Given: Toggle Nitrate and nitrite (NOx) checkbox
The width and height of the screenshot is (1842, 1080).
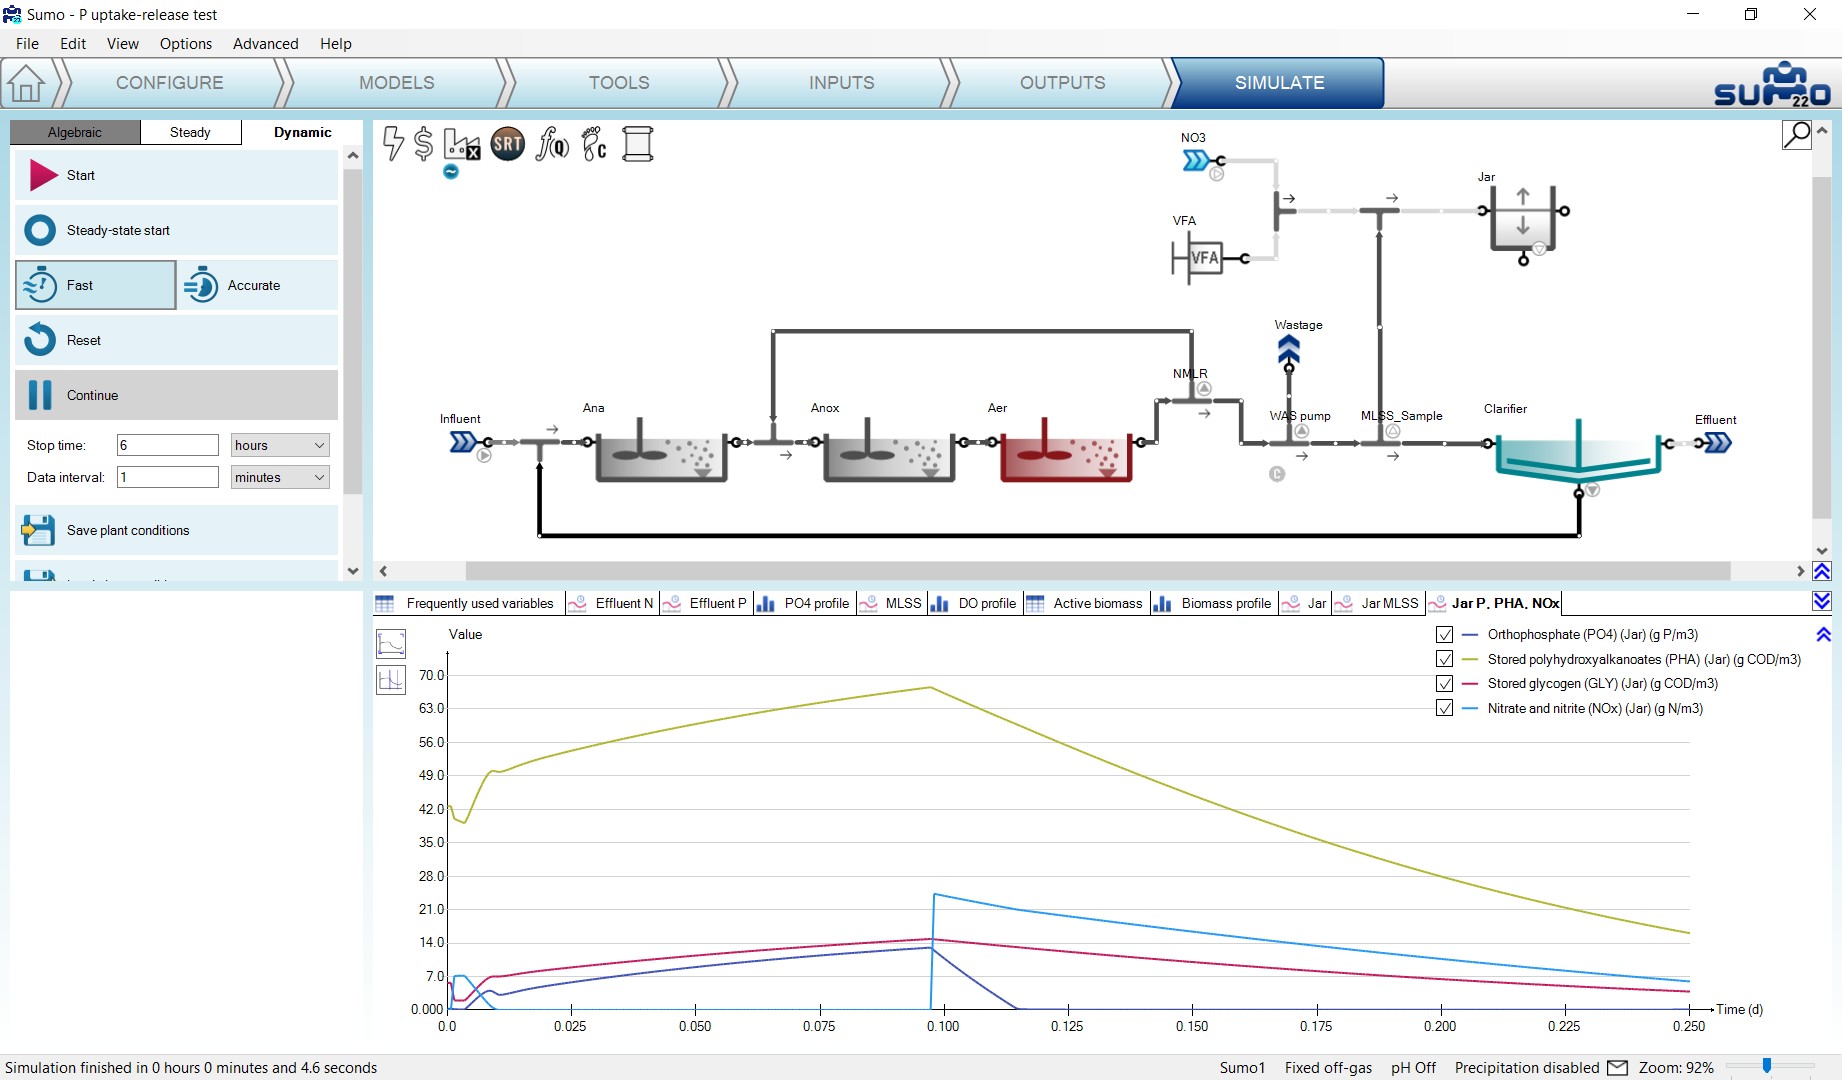Looking at the screenshot, I should (x=1444, y=708).
